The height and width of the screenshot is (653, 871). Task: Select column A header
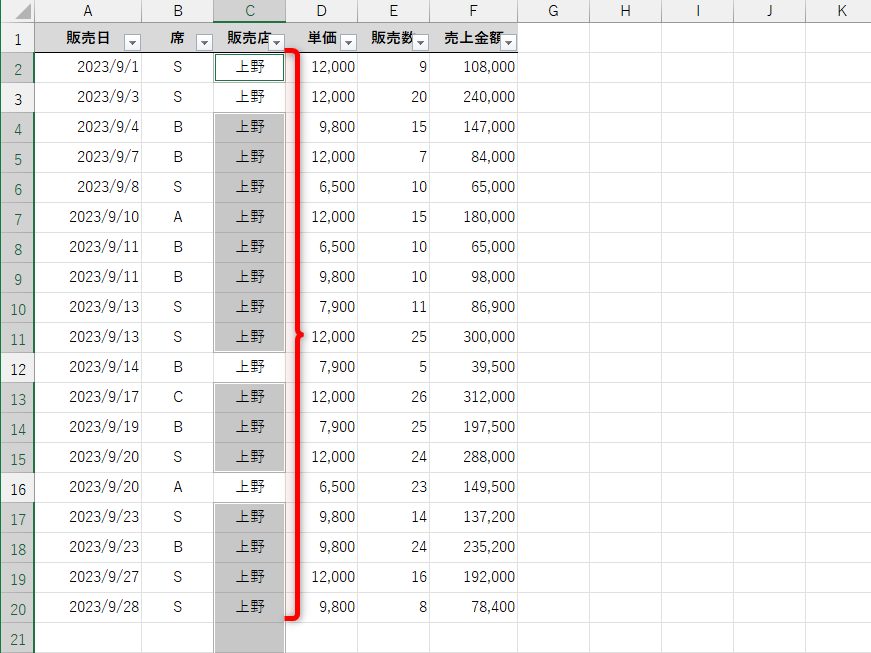tap(88, 11)
